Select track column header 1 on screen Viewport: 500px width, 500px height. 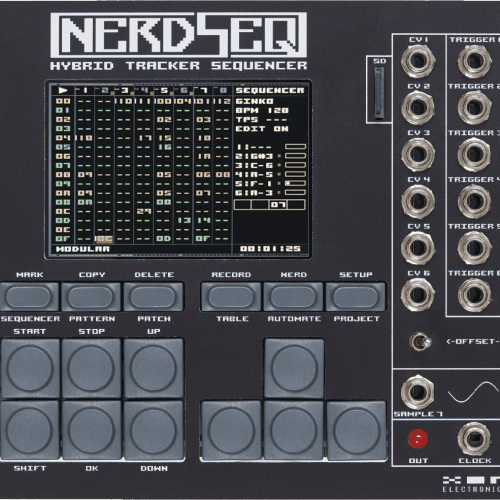(x=85, y=90)
